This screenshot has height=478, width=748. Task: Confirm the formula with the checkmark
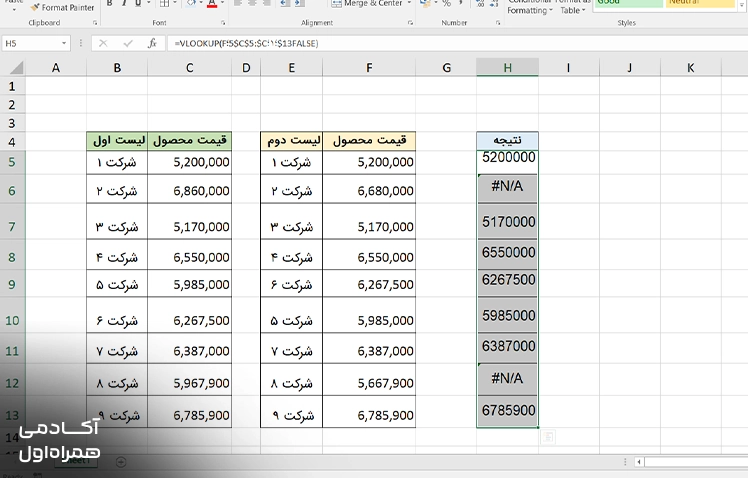tap(128, 43)
